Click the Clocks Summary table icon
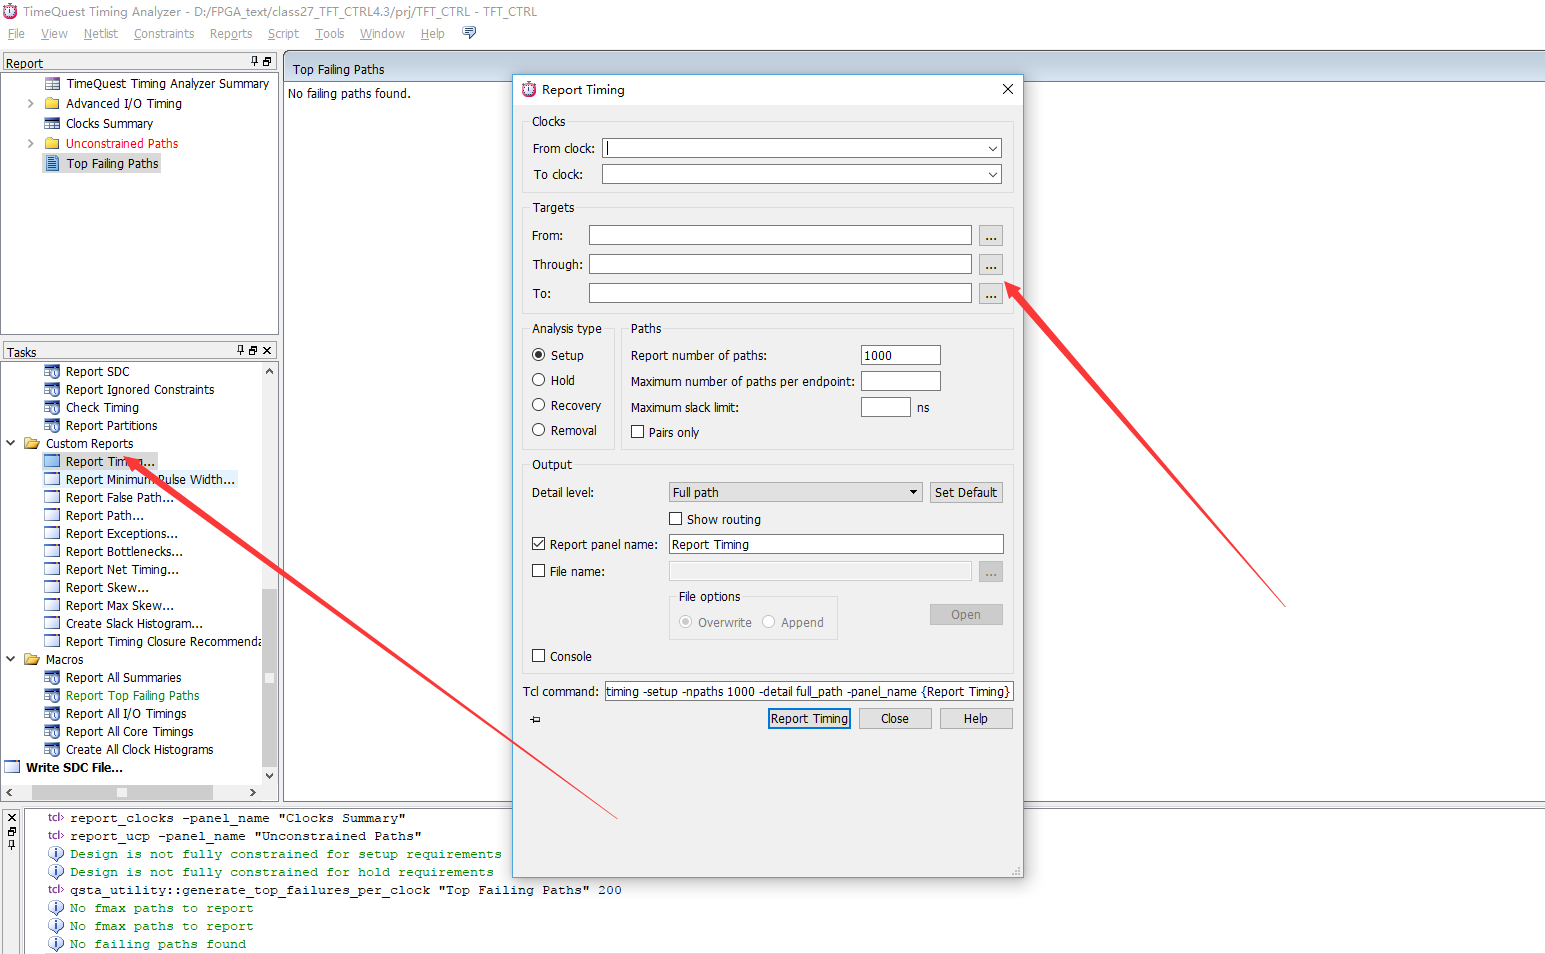This screenshot has width=1545, height=954. (52, 123)
